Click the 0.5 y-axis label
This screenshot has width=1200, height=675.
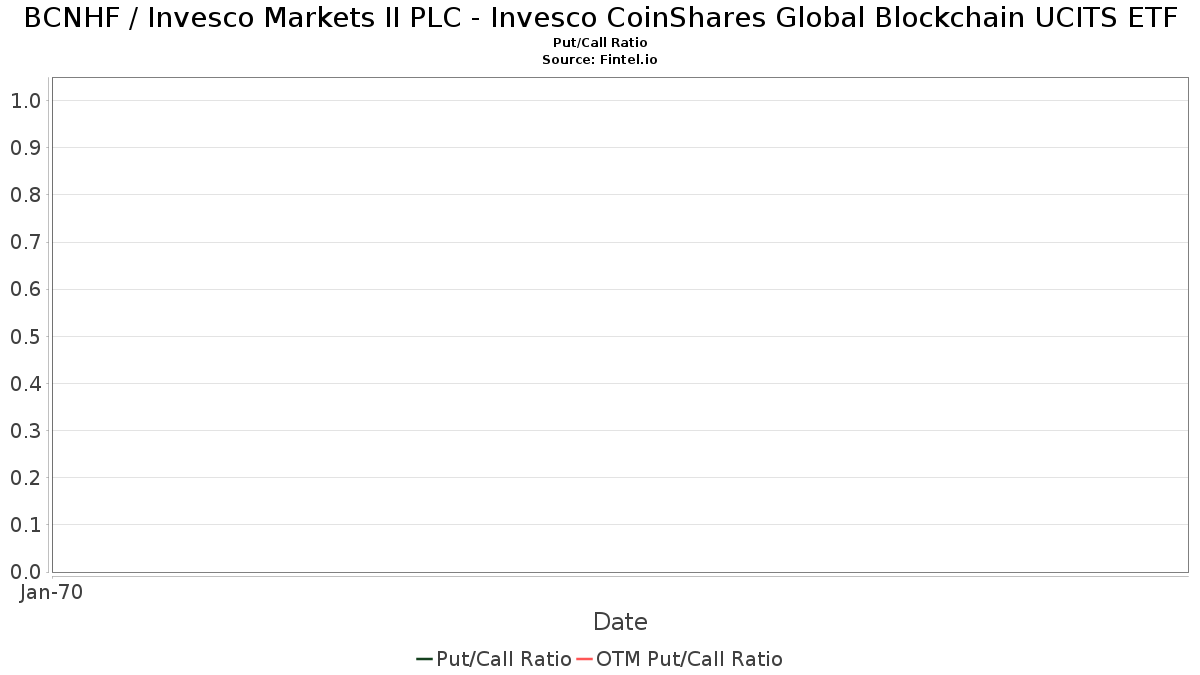tap(25, 337)
